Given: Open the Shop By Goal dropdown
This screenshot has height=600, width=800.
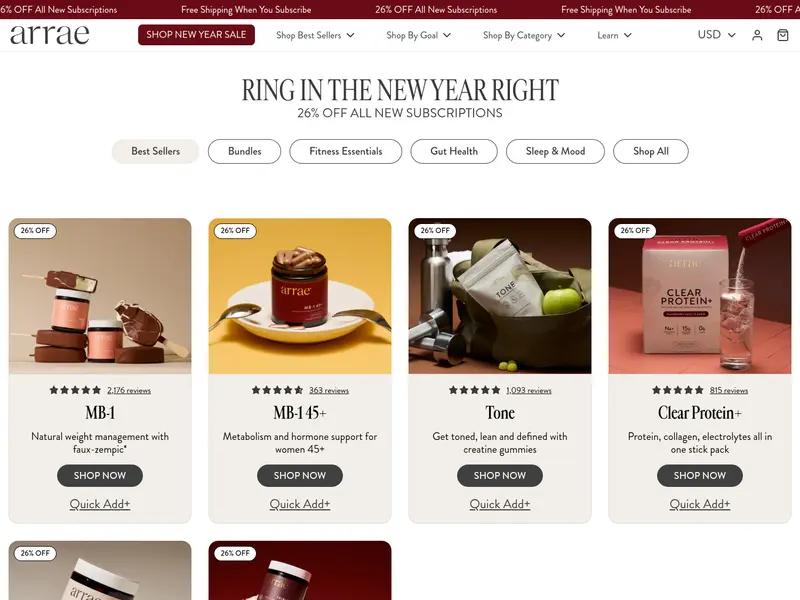Looking at the screenshot, I should (x=418, y=35).
